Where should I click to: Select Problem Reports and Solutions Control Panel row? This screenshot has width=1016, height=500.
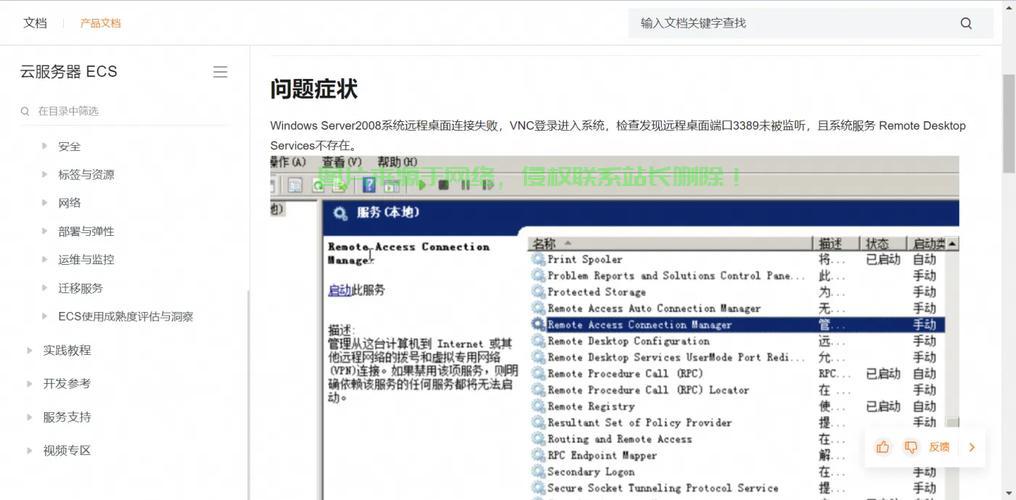pos(737,276)
